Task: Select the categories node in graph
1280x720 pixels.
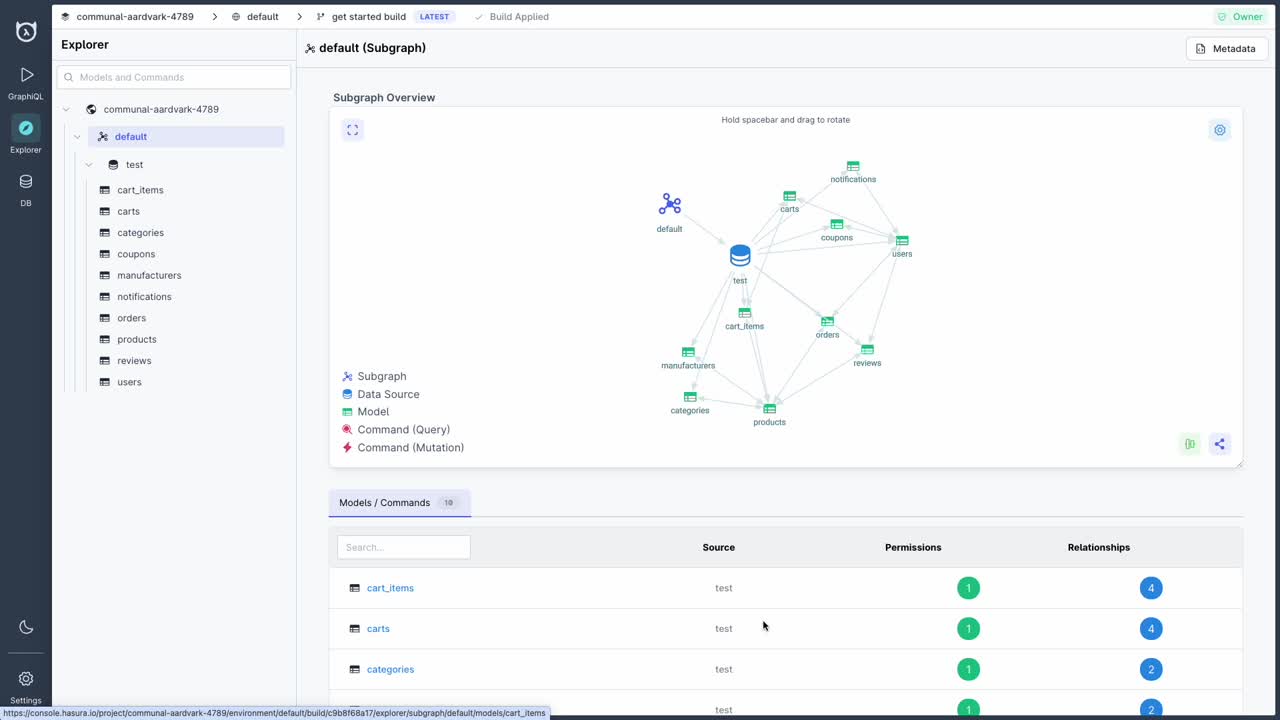Action: click(x=690, y=397)
